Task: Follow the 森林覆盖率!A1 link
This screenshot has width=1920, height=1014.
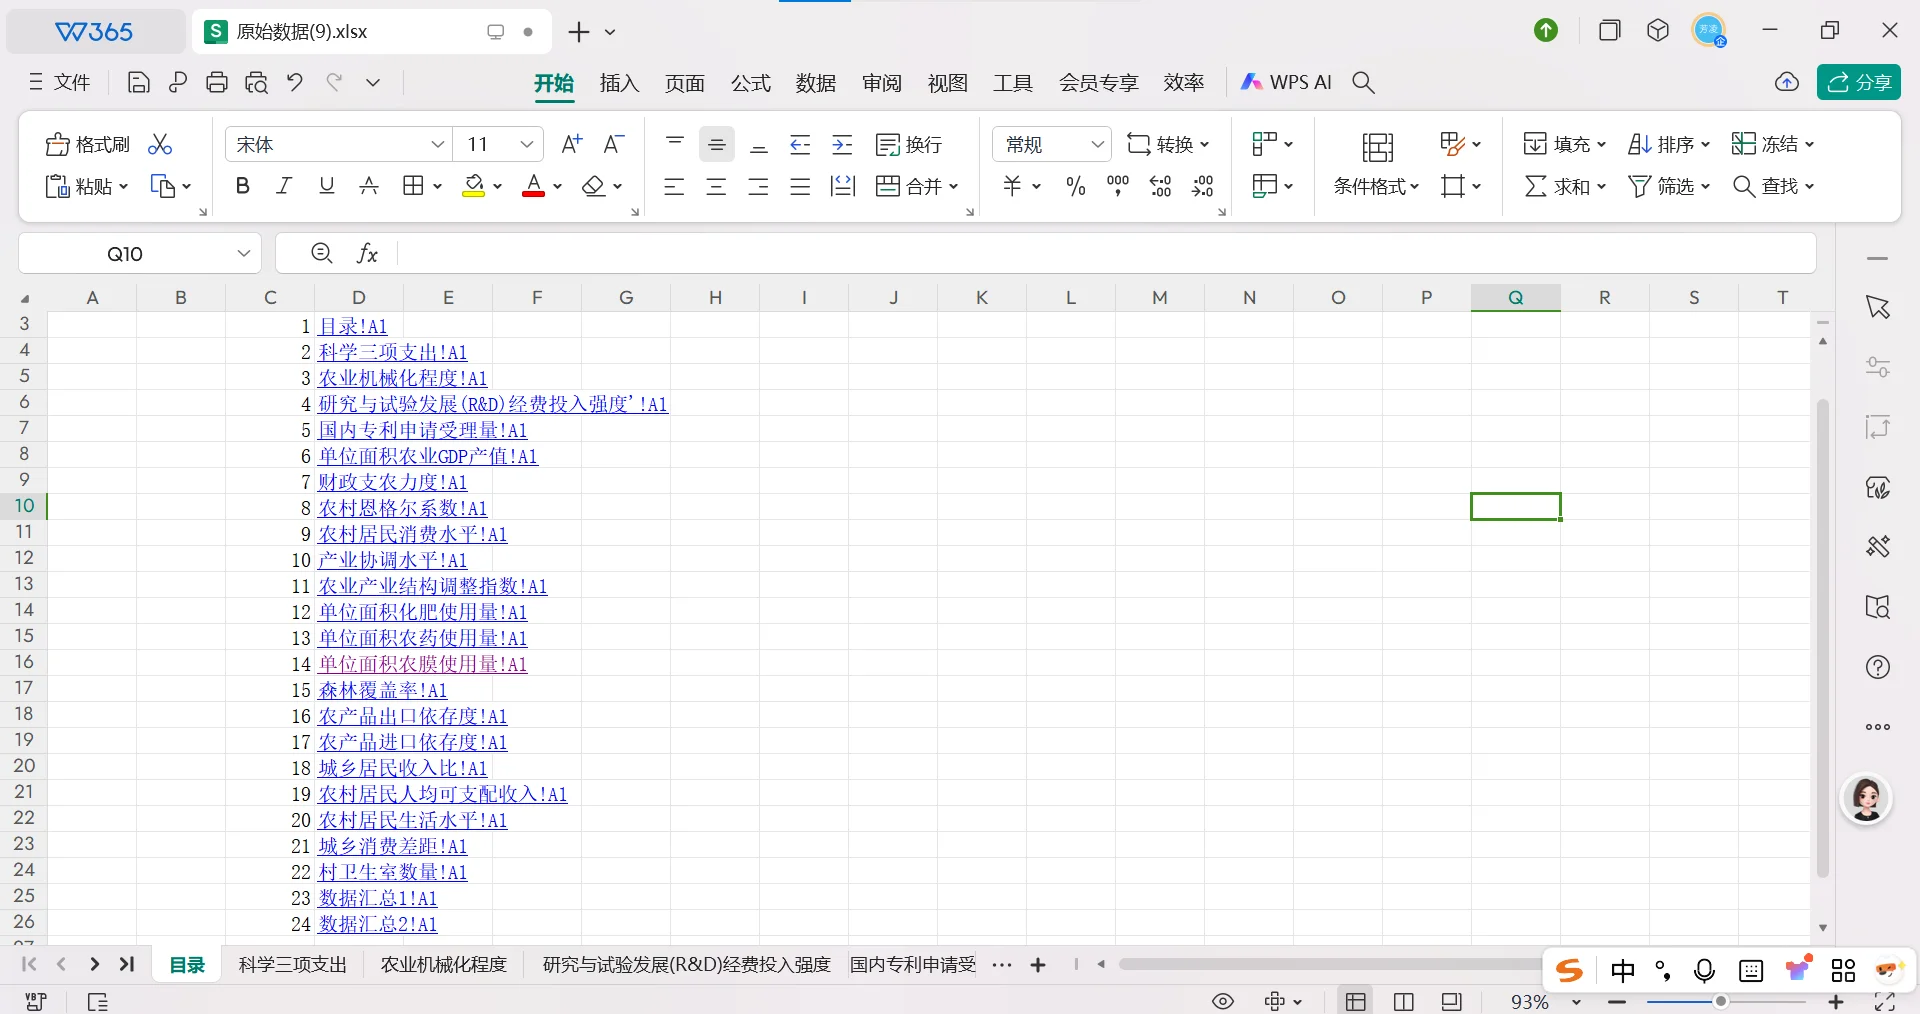Action: pyautogui.click(x=382, y=690)
